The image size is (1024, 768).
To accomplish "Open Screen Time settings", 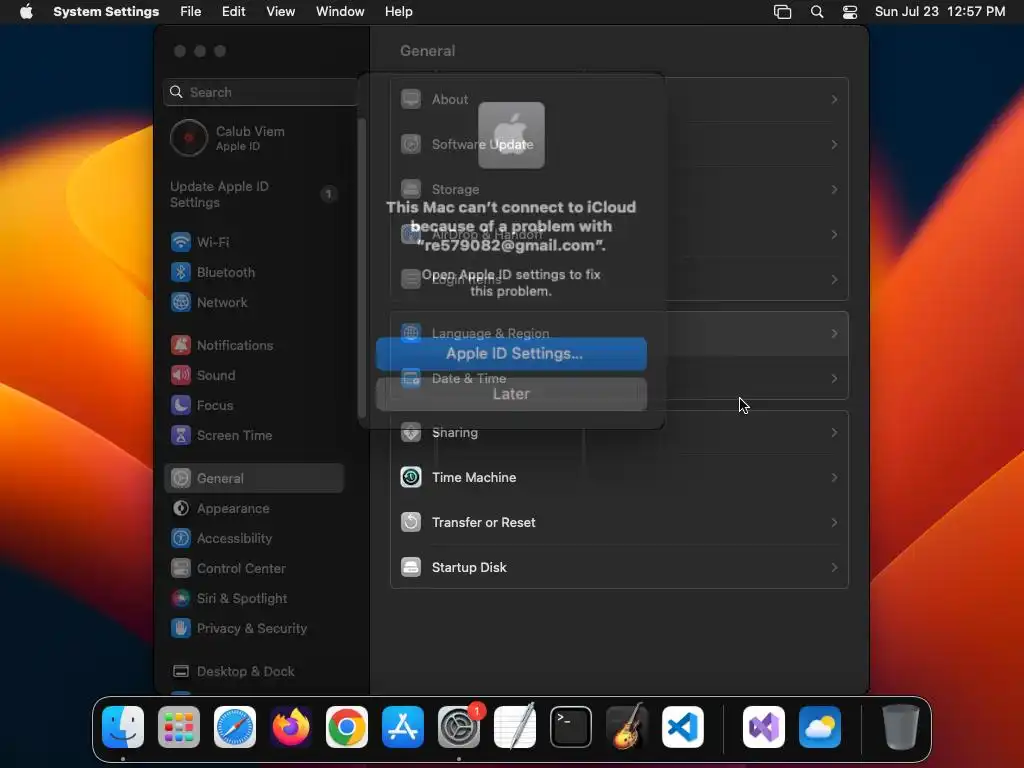I will pyautogui.click(x=255, y=436).
